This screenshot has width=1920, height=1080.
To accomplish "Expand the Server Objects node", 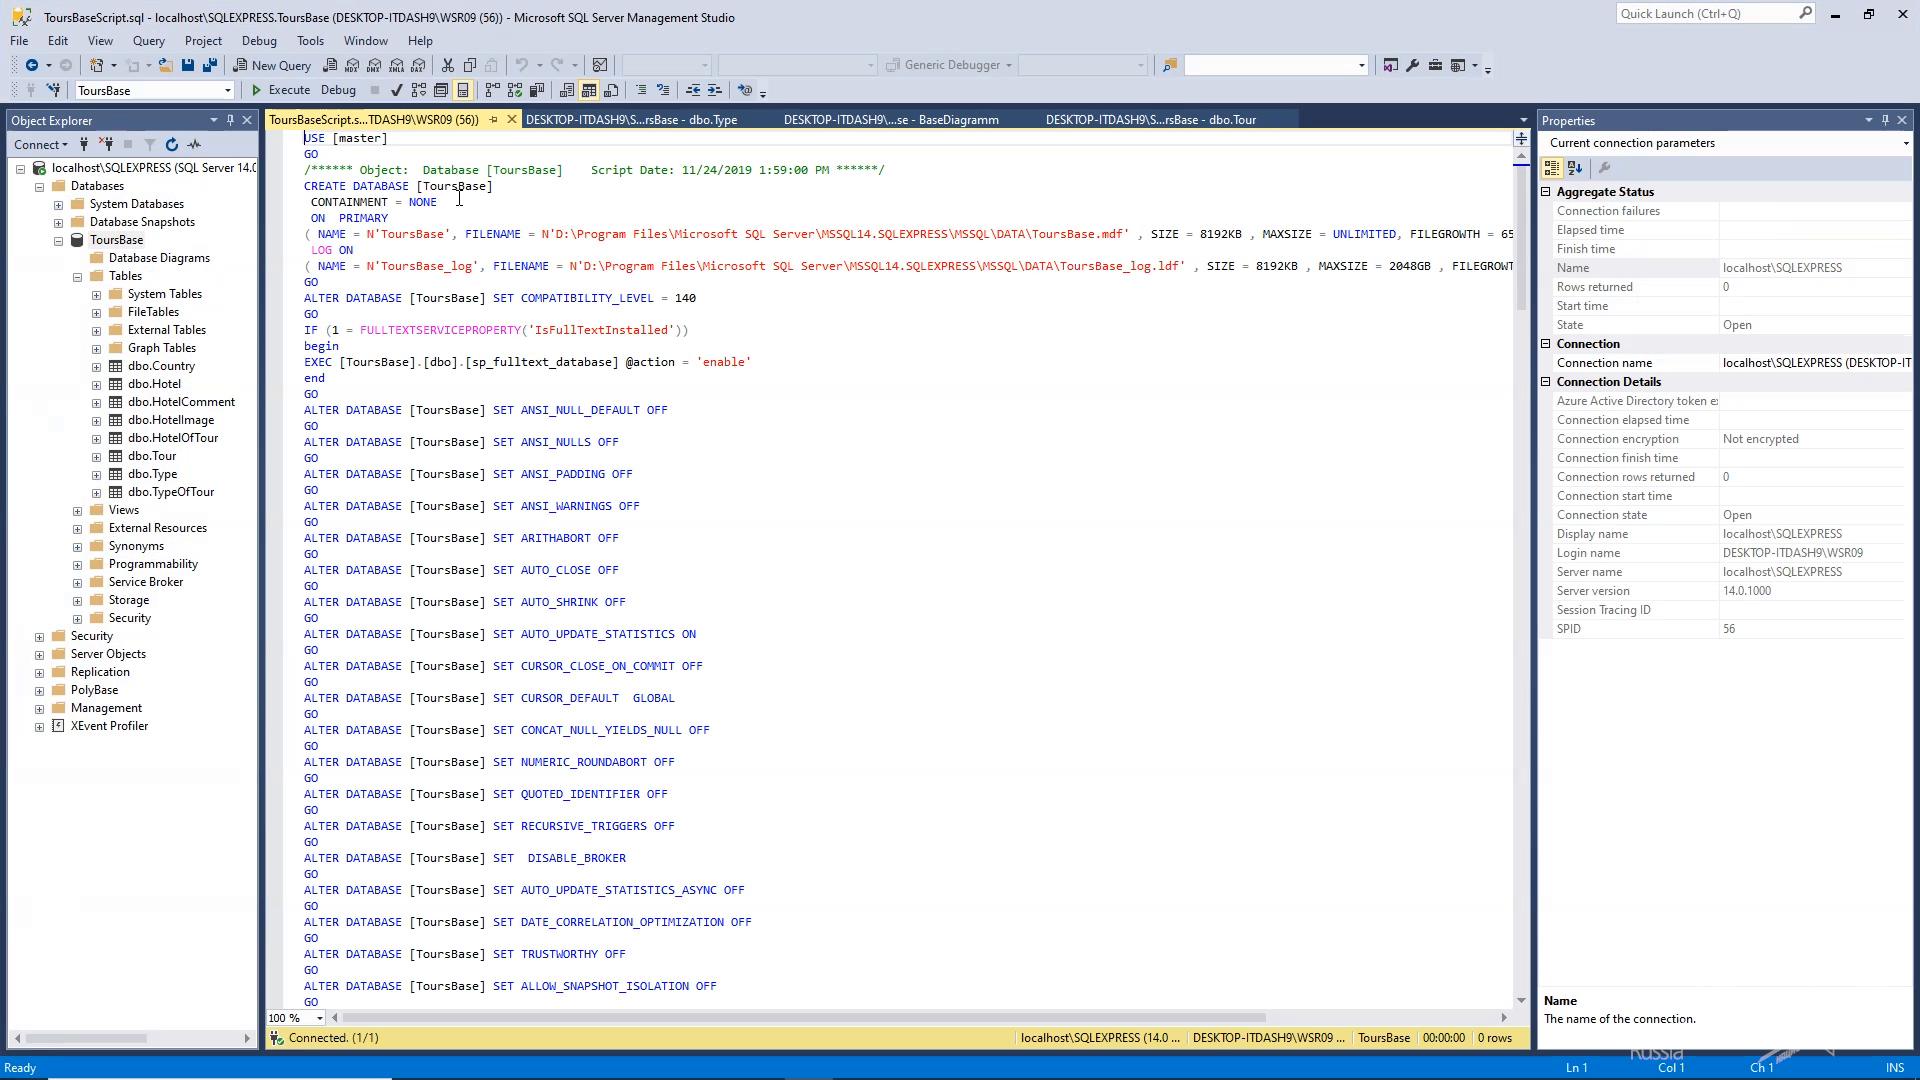I will tap(40, 654).
